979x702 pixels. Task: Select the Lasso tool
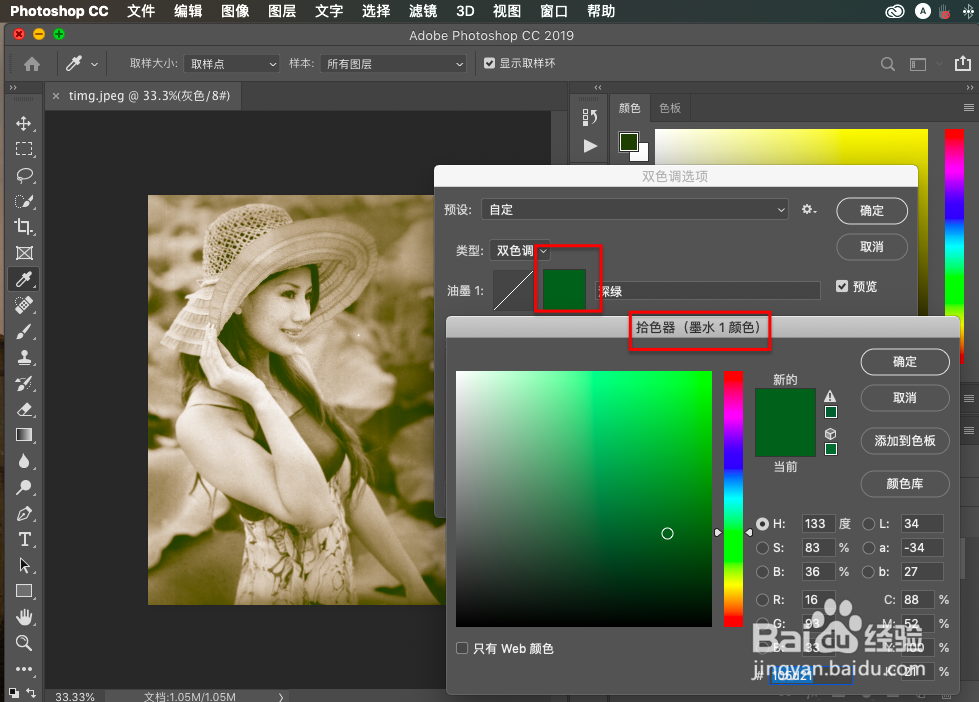[x=24, y=175]
